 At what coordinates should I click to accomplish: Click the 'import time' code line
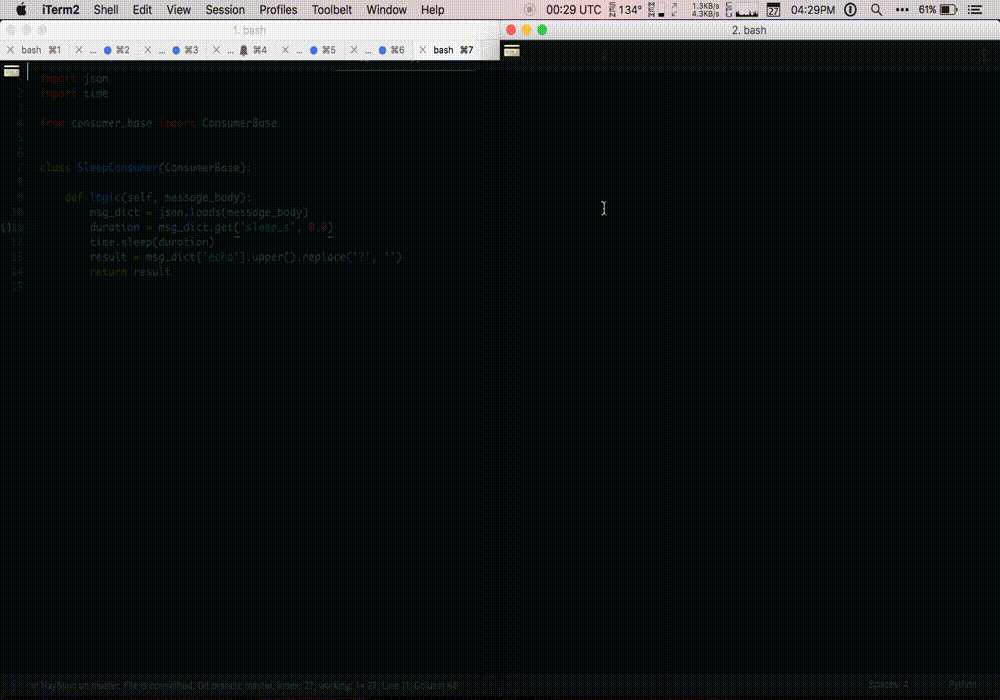(74, 93)
